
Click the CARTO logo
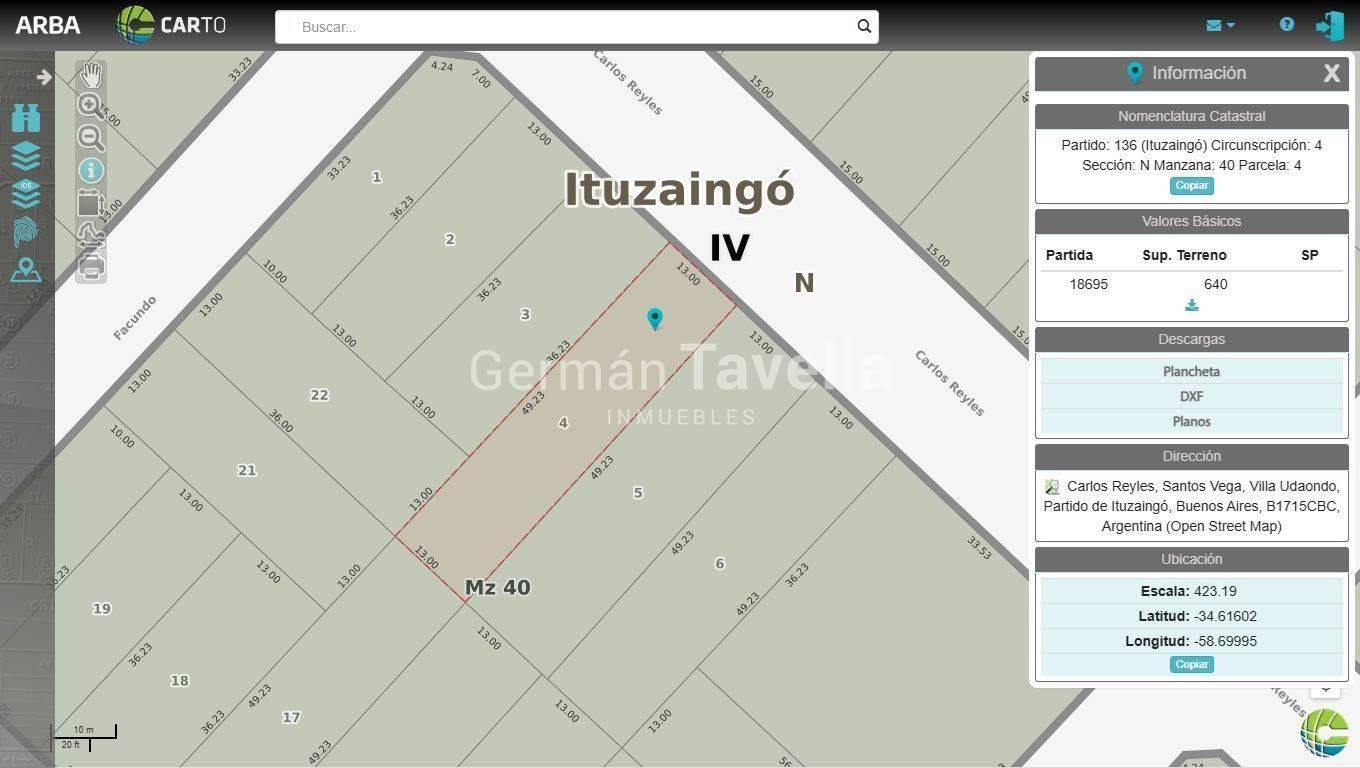click(x=171, y=25)
